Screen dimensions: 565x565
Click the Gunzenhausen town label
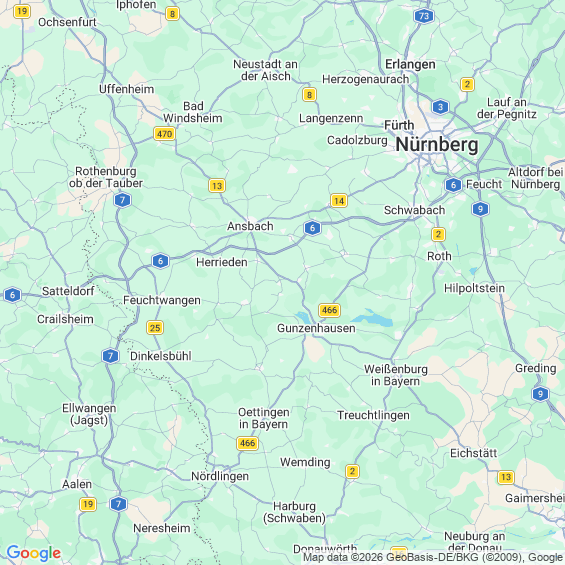tap(316, 328)
